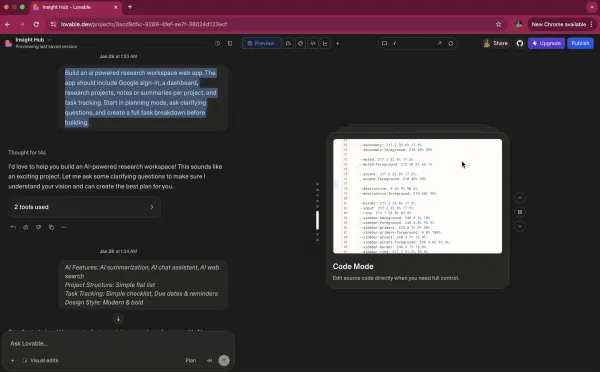Bookmark this page with star icon

pos(498,24)
